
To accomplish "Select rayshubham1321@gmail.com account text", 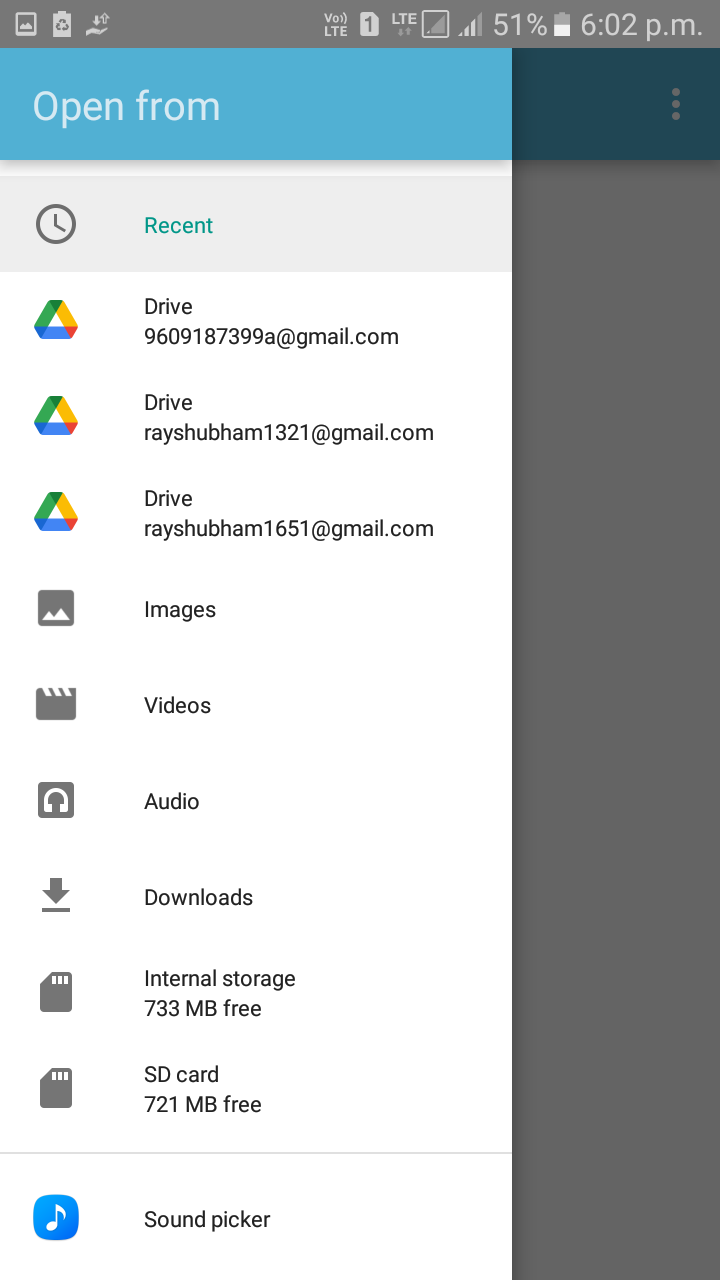I will (x=289, y=433).
